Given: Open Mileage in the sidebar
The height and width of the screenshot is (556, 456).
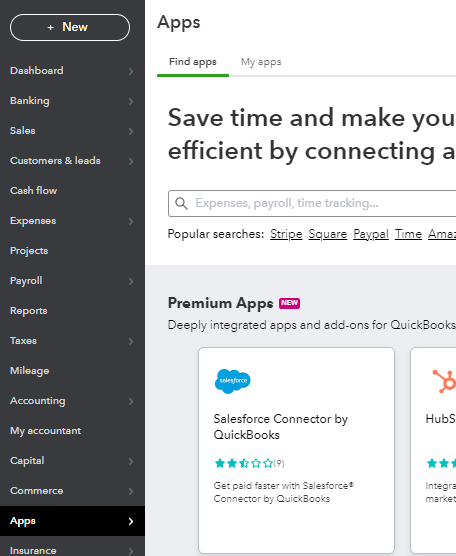Looking at the screenshot, I should pyautogui.click(x=29, y=371).
